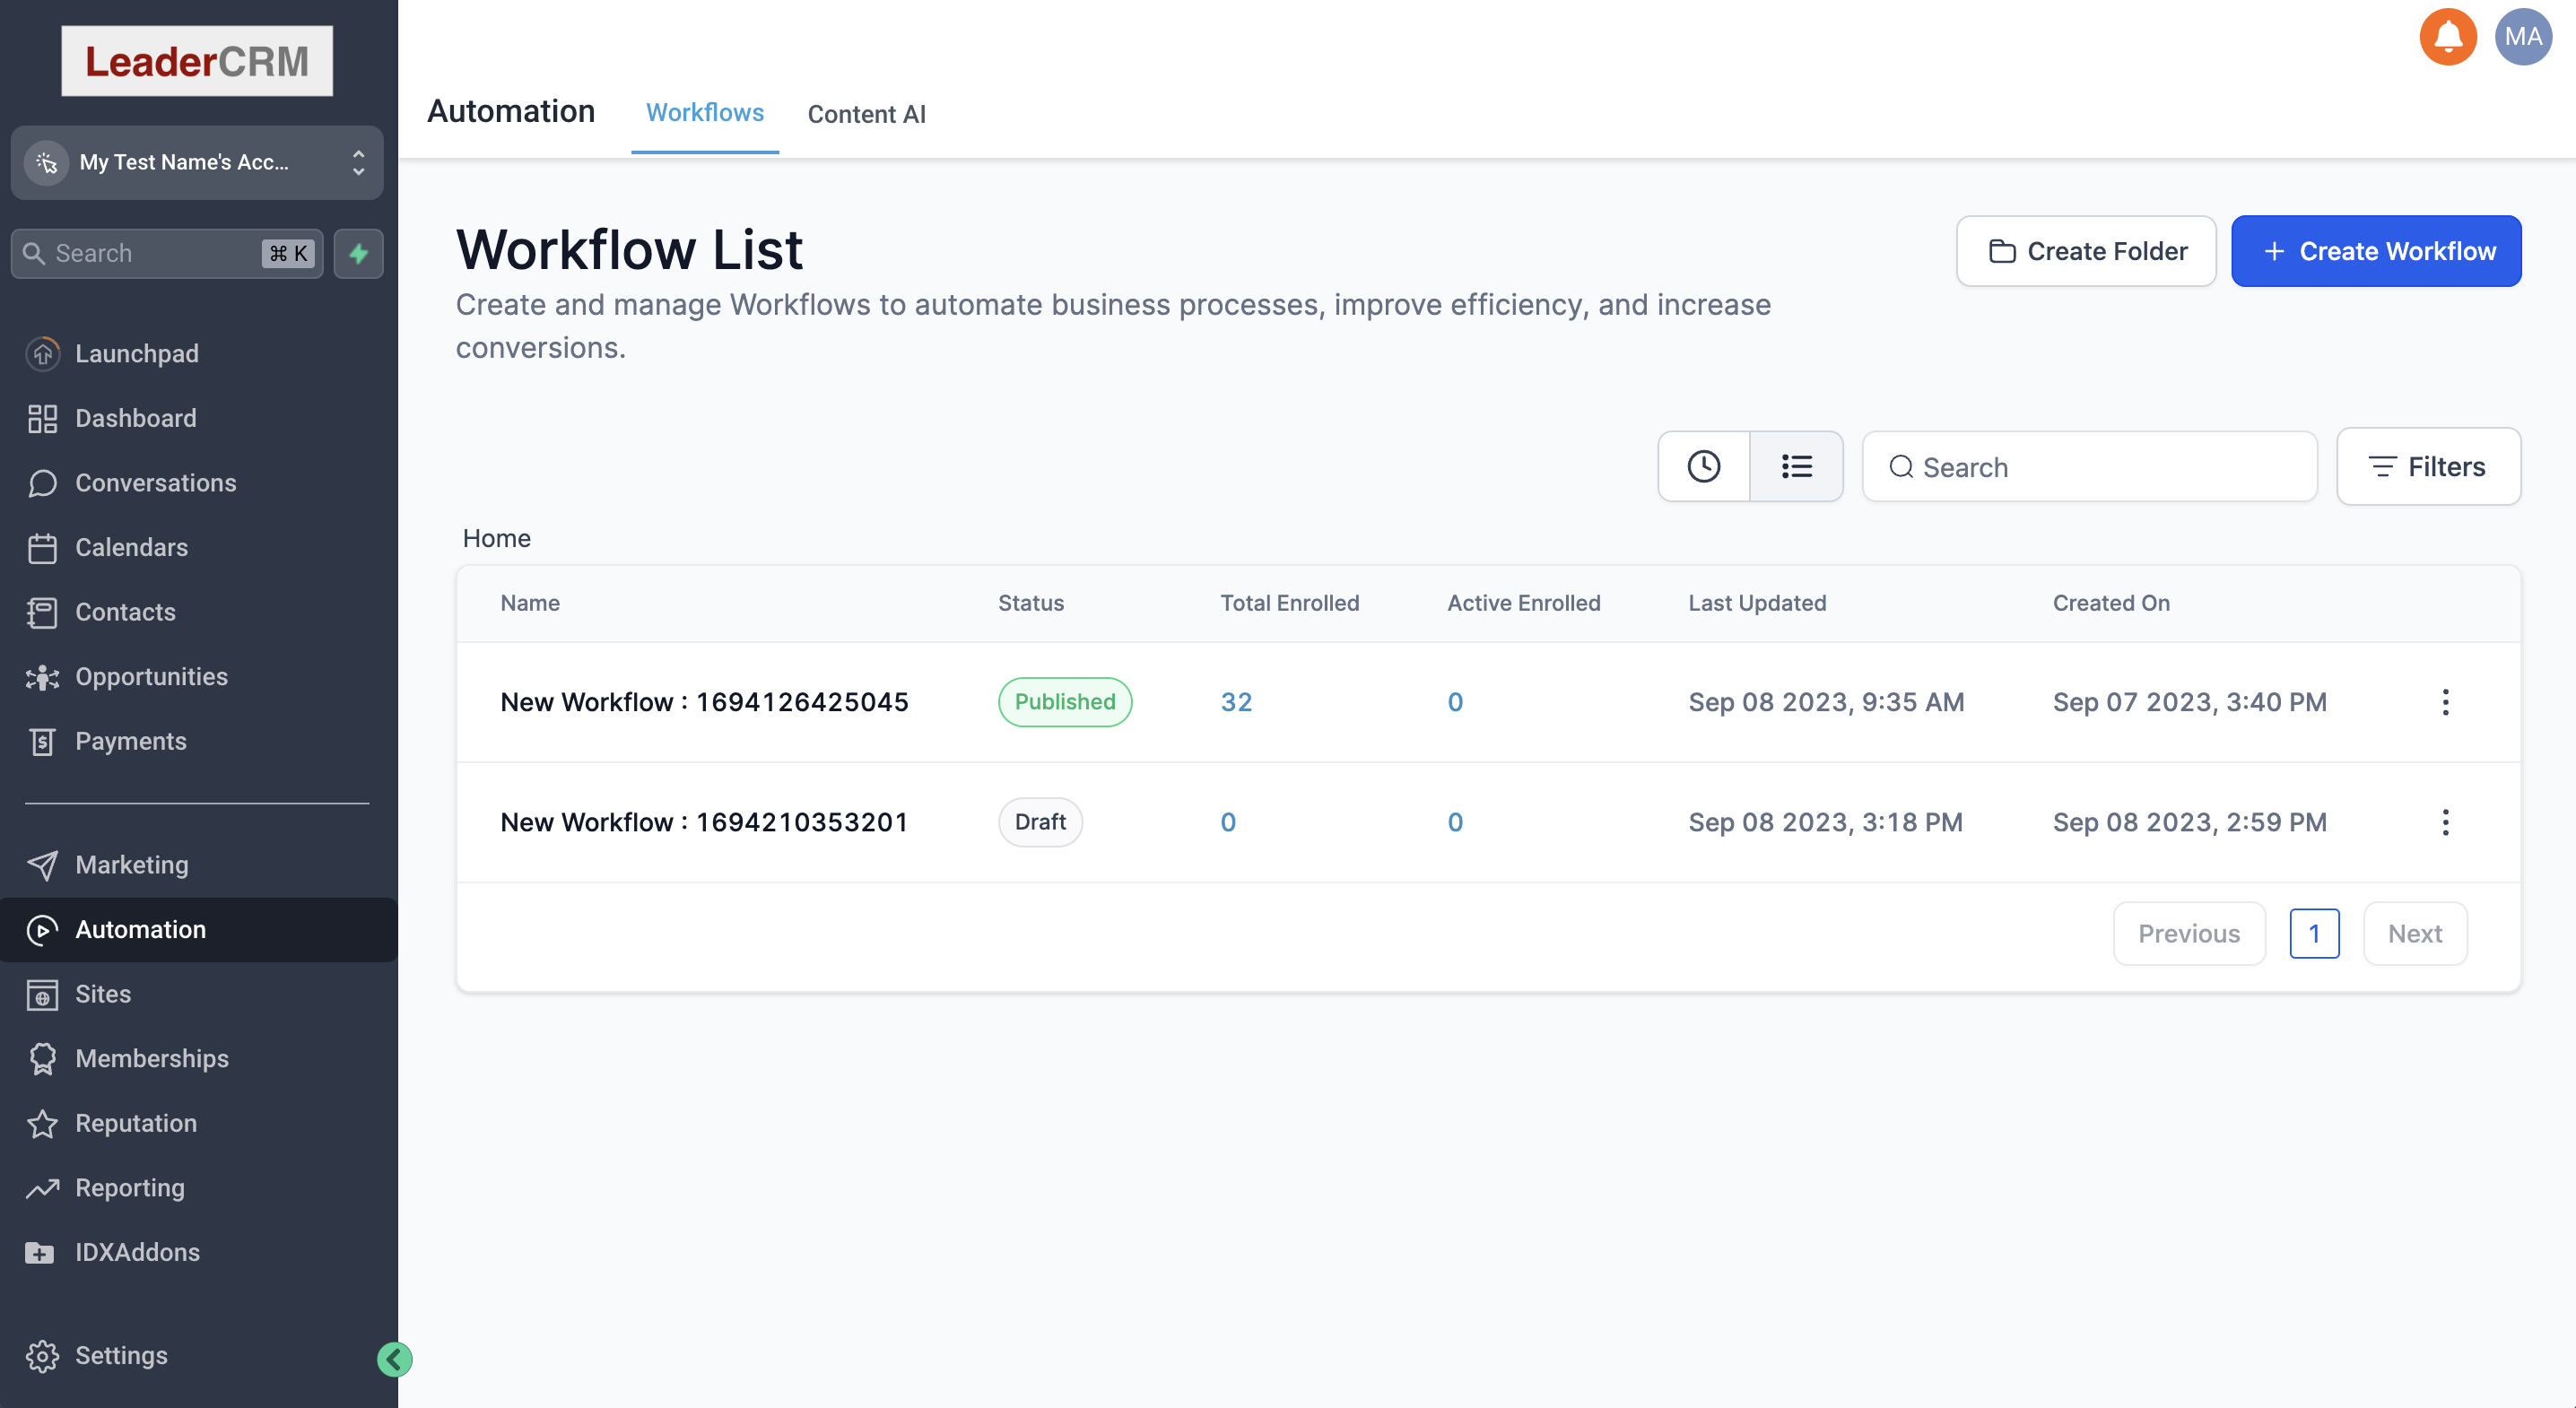Open the Launchpad section
Screen dimensions: 2576x1408
(136, 353)
